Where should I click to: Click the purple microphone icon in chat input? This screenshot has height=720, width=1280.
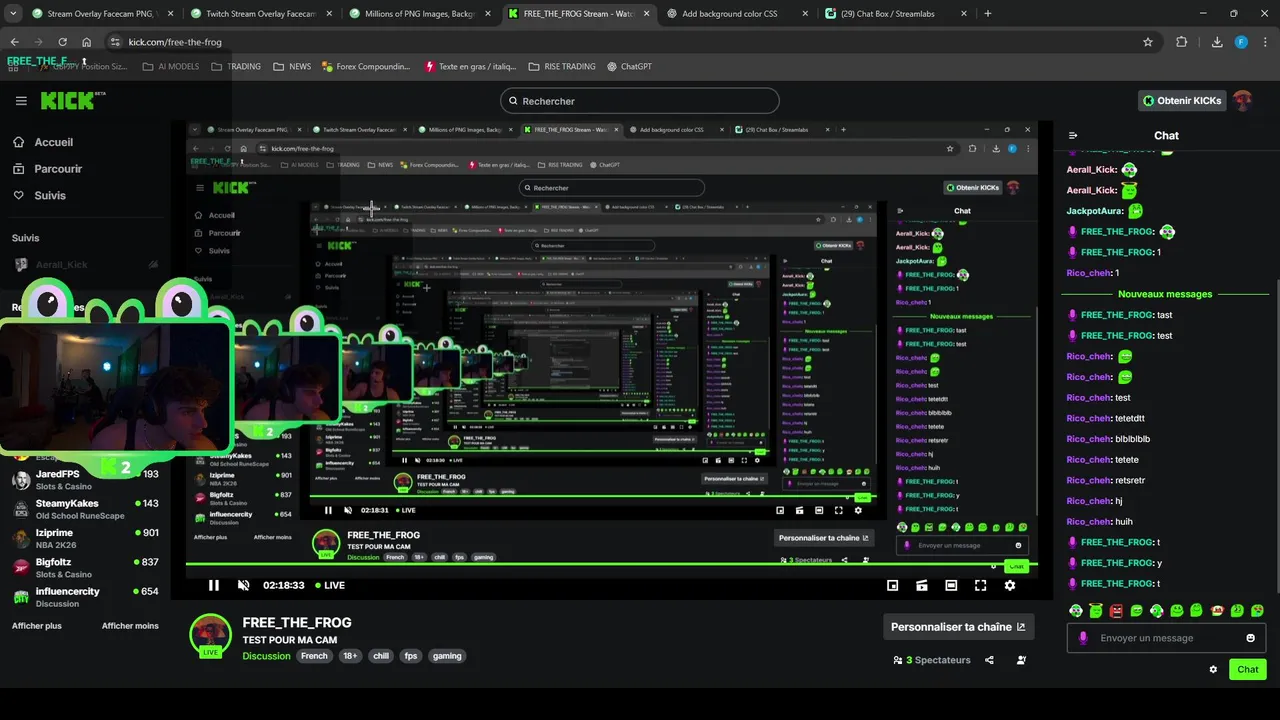[x=1083, y=638]
